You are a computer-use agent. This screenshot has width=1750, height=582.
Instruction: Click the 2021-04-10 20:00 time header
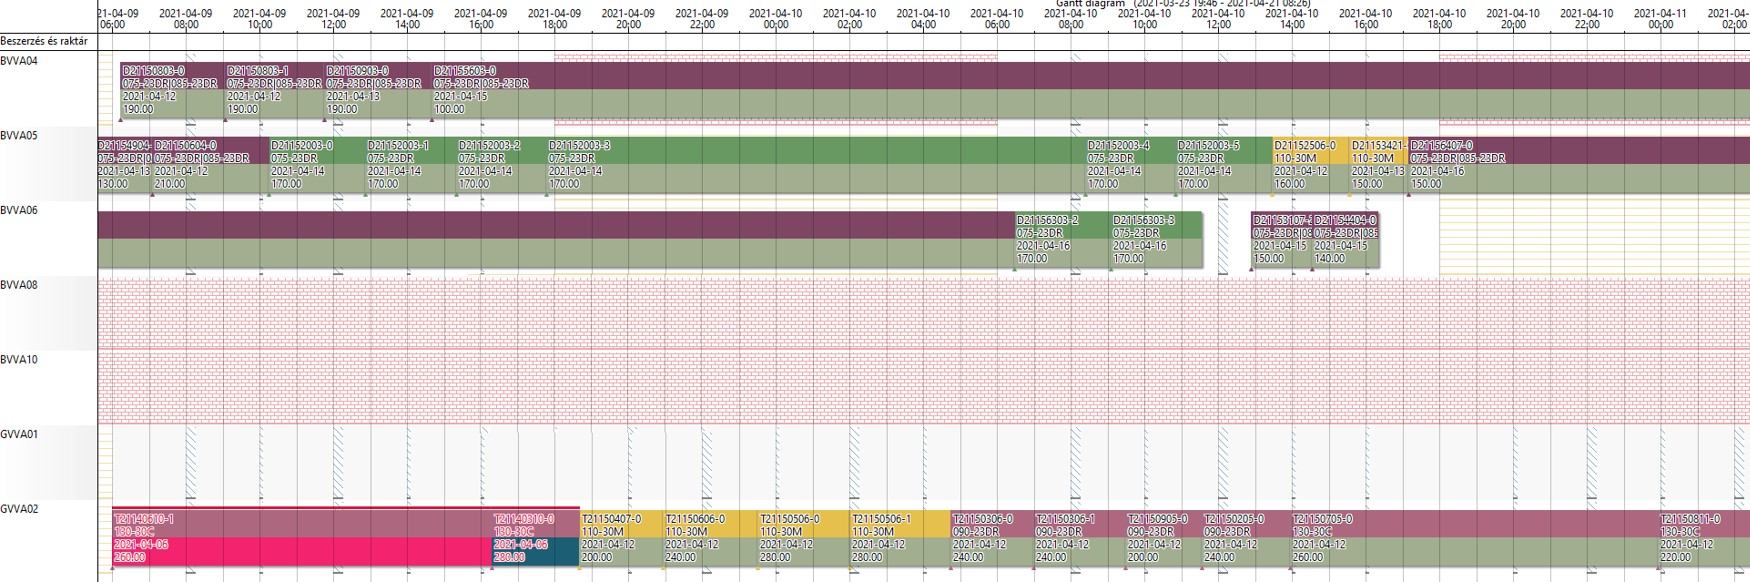(x=1514, y=19)
